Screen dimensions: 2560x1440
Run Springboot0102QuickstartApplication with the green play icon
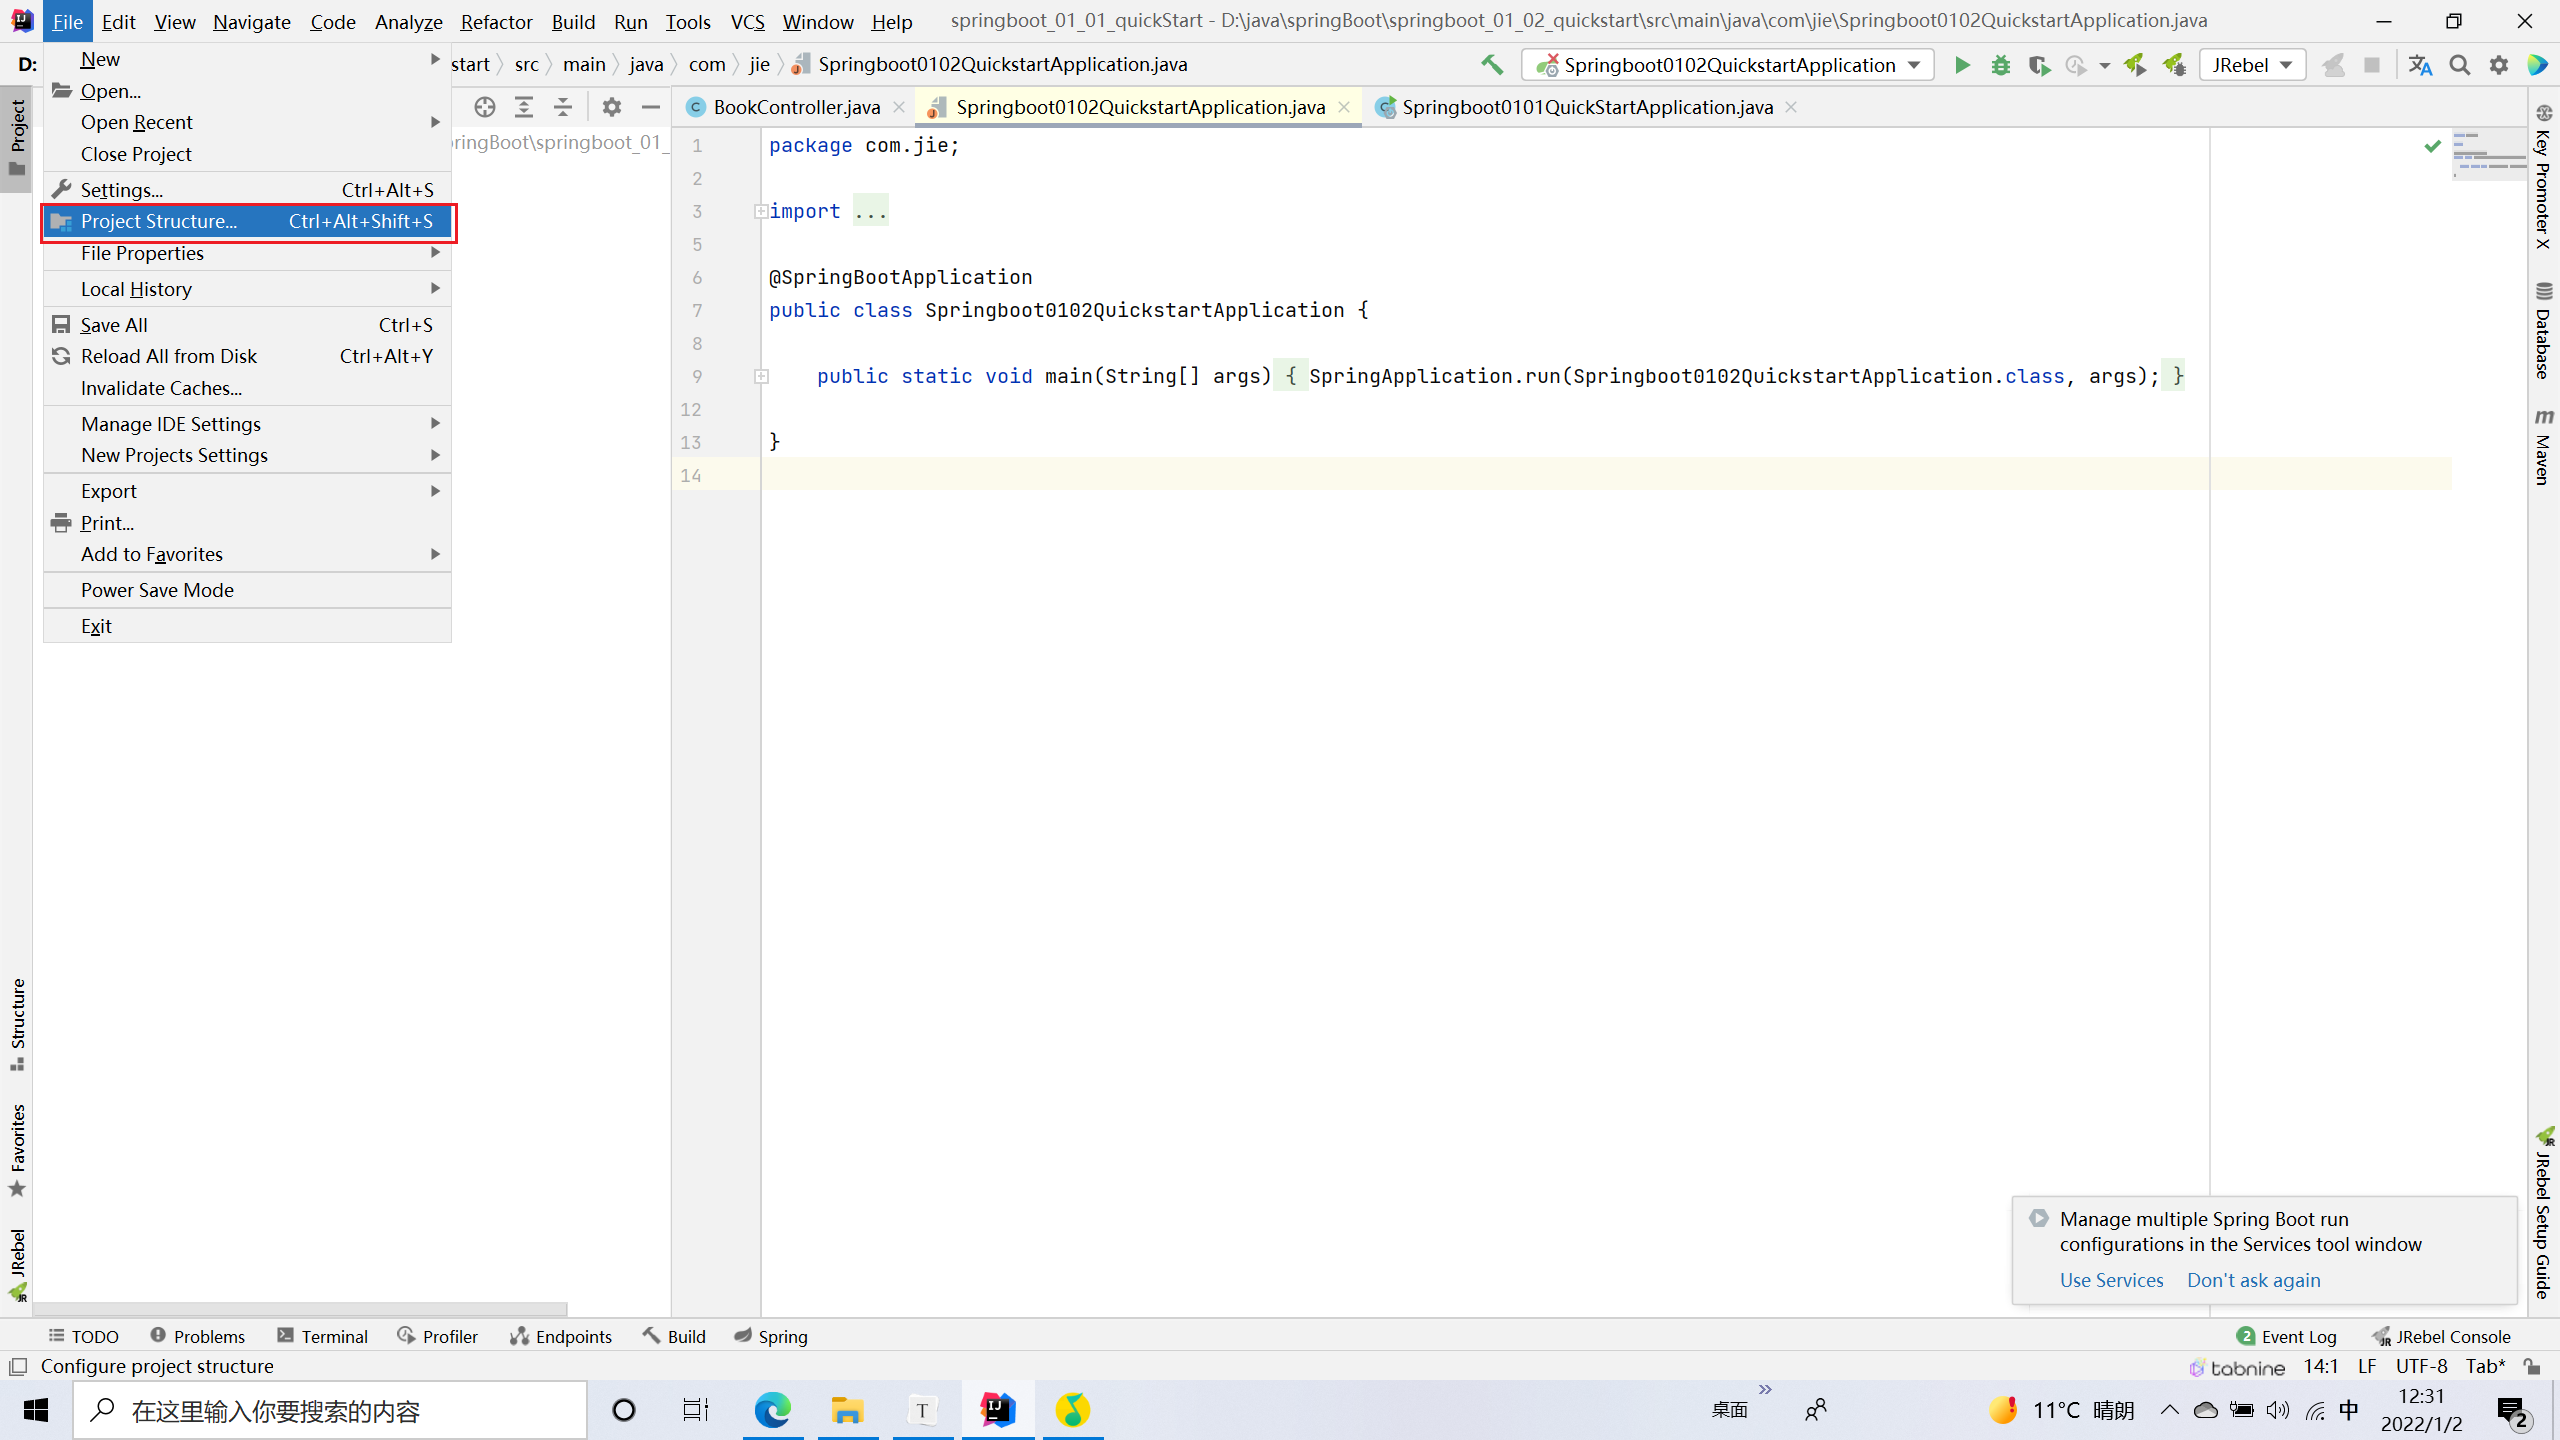point(1962,65)
